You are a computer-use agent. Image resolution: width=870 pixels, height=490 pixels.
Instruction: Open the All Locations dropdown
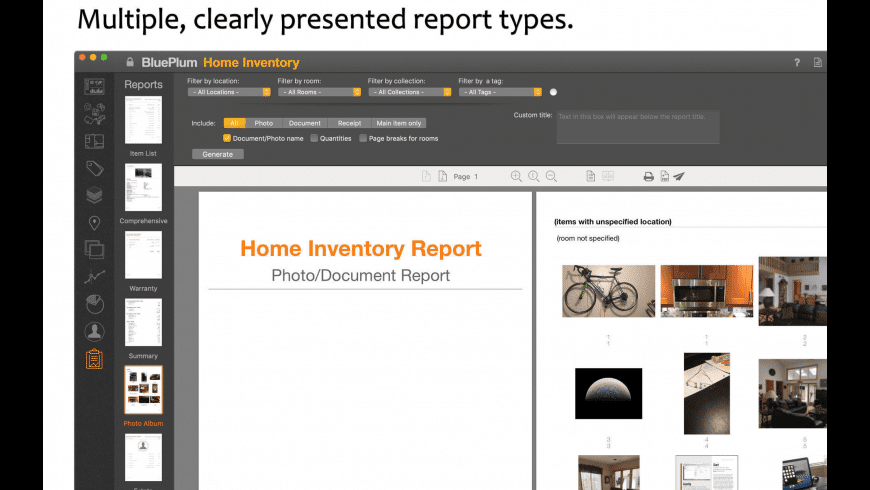(x=229, y=92)
